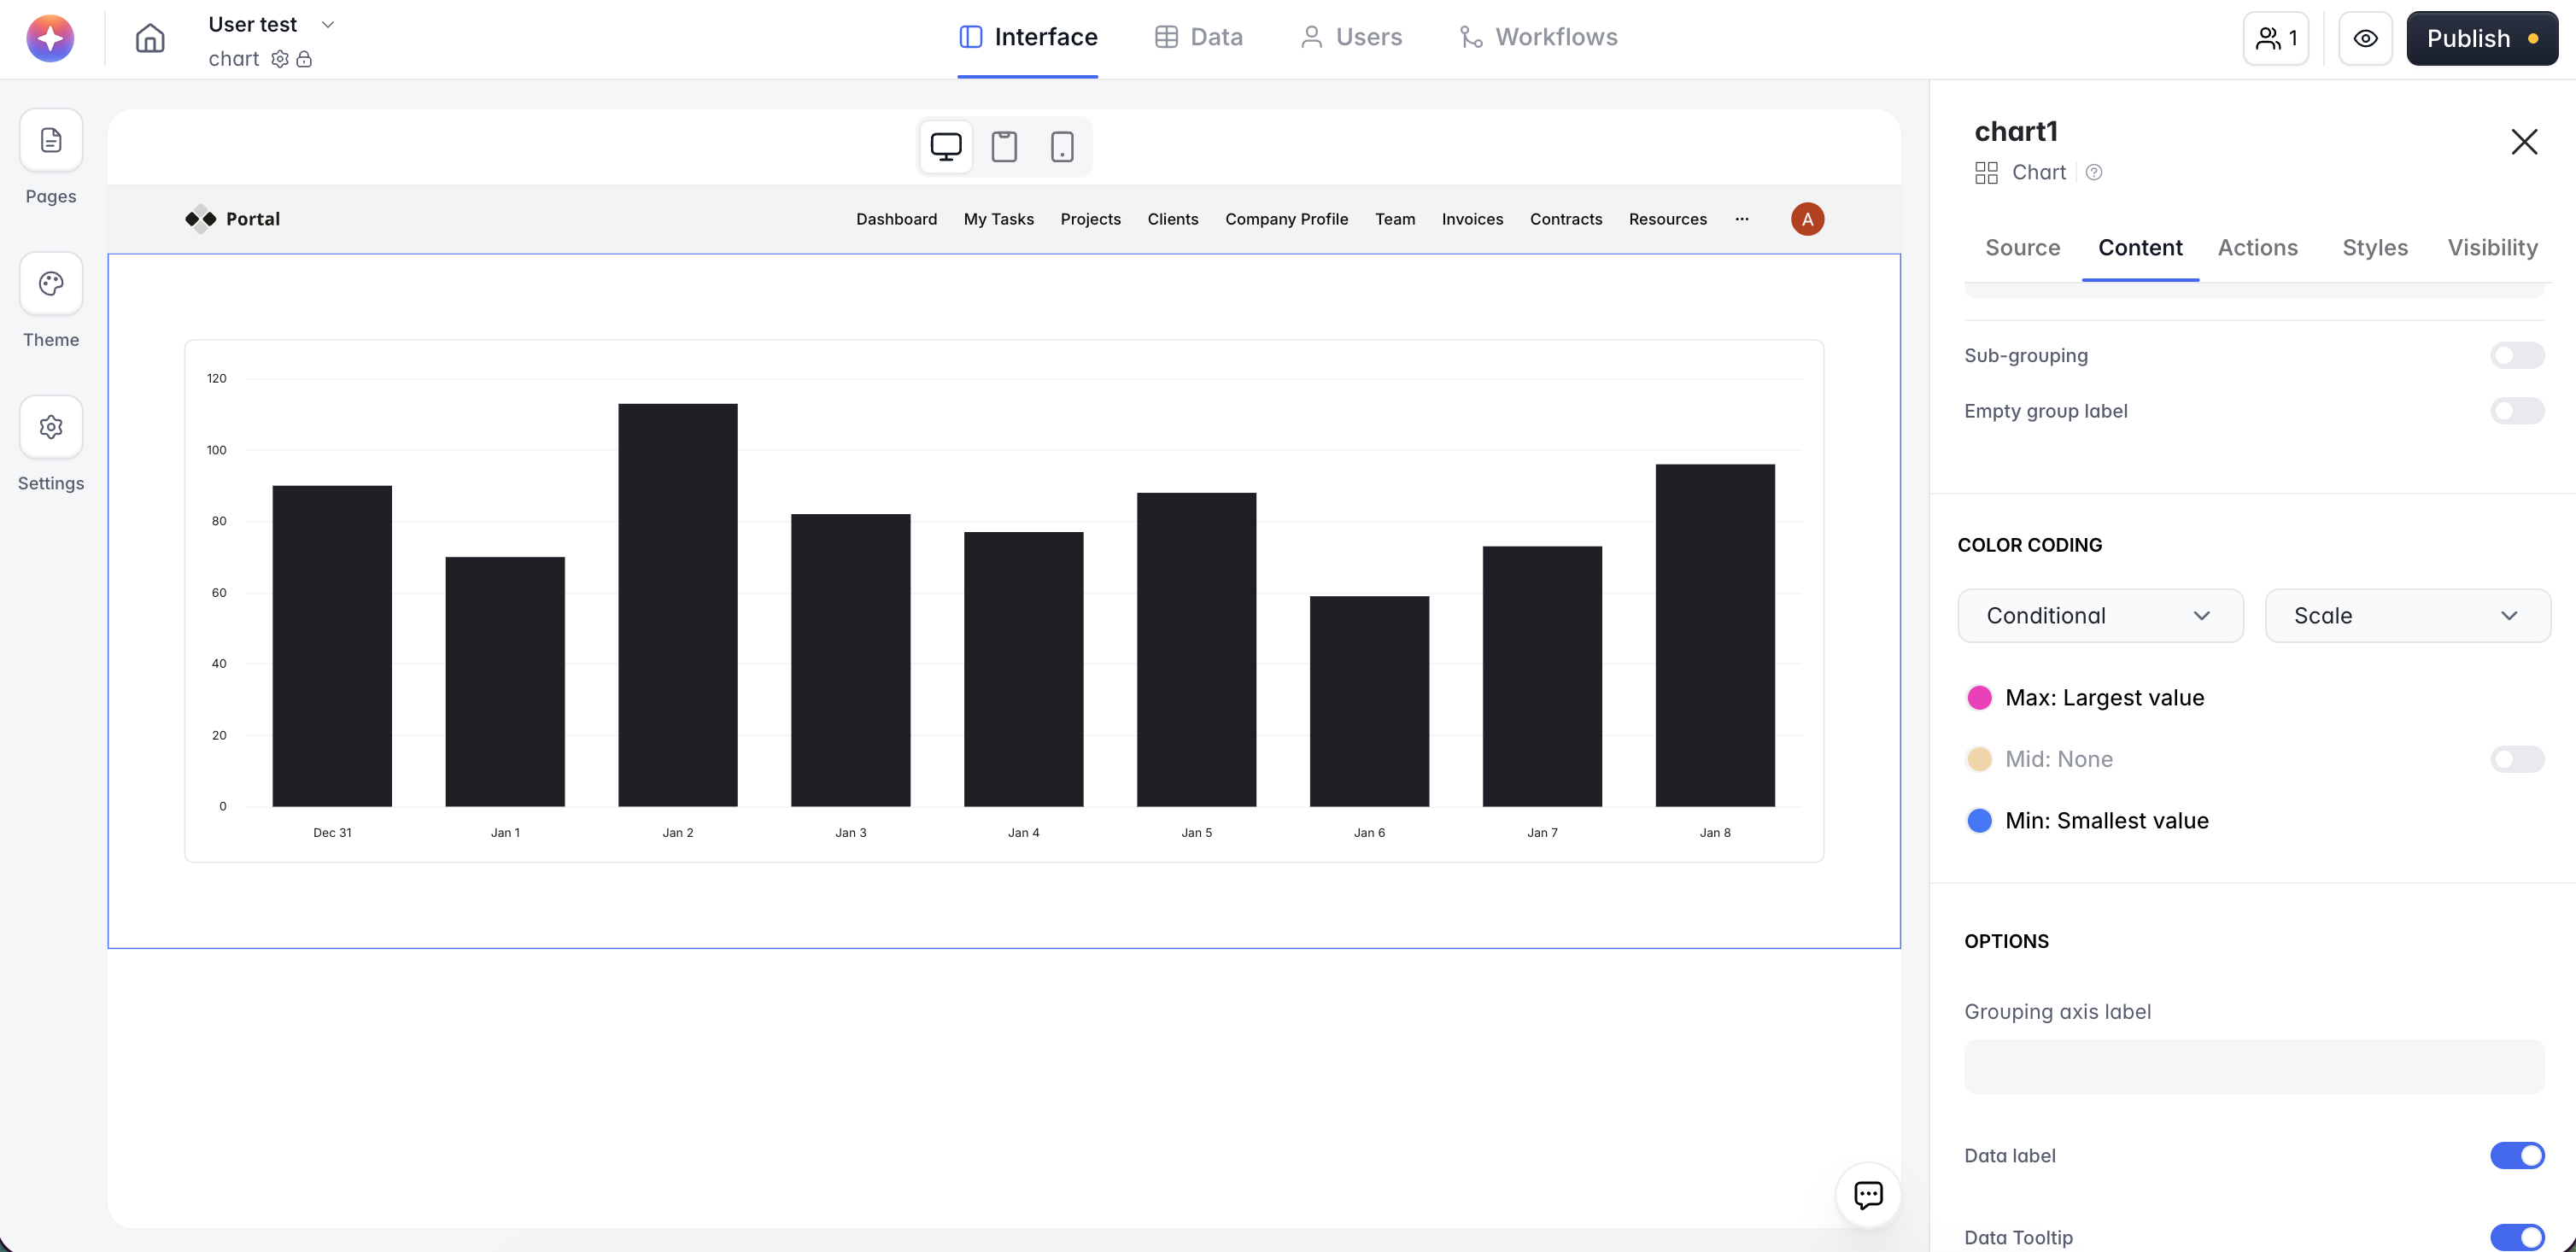Screen dimensions: 2576x1252
Task: Click Min: Smallest value label
Action: (2107, 821)
